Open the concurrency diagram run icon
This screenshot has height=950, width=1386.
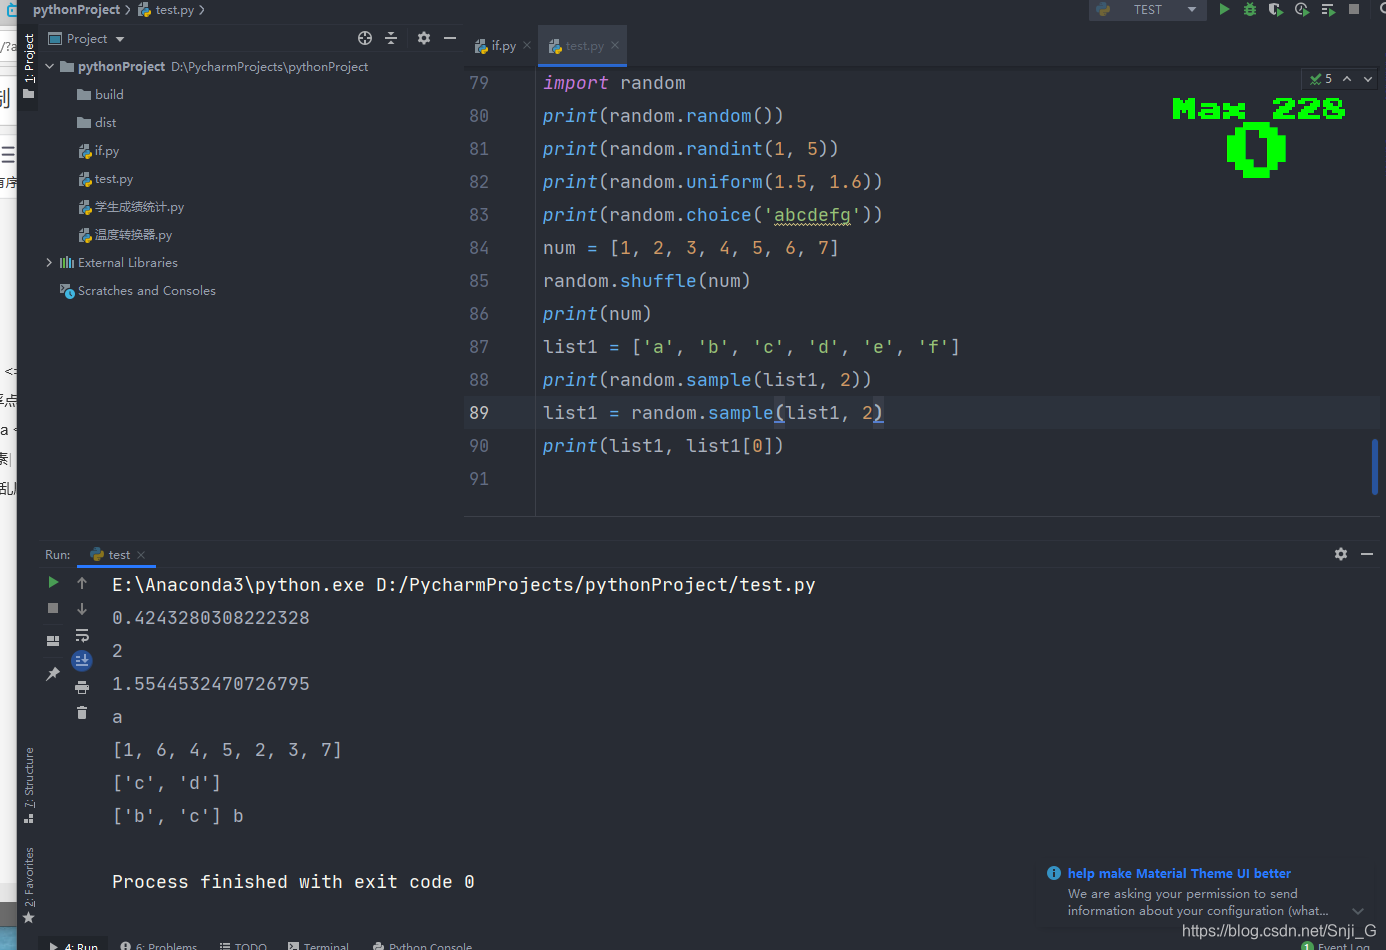click(x=1328, y=9)
